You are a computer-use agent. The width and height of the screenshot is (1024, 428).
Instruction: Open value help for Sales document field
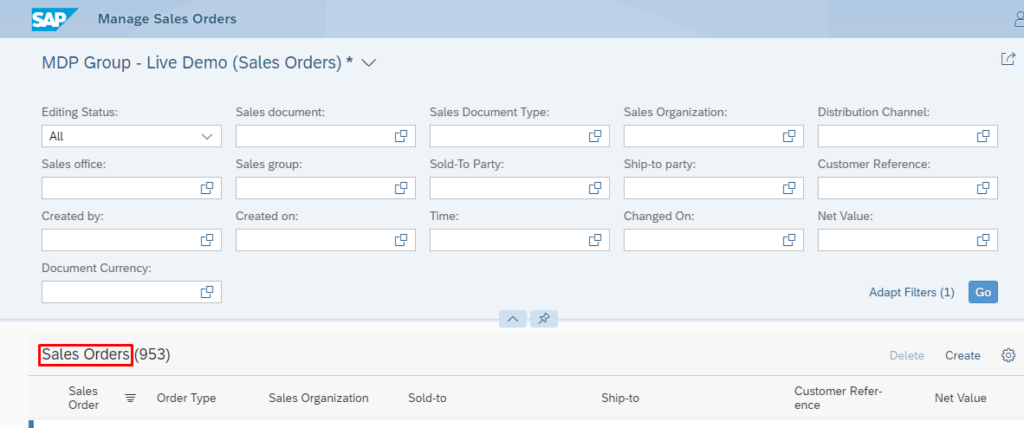click(x=401, y=136)
